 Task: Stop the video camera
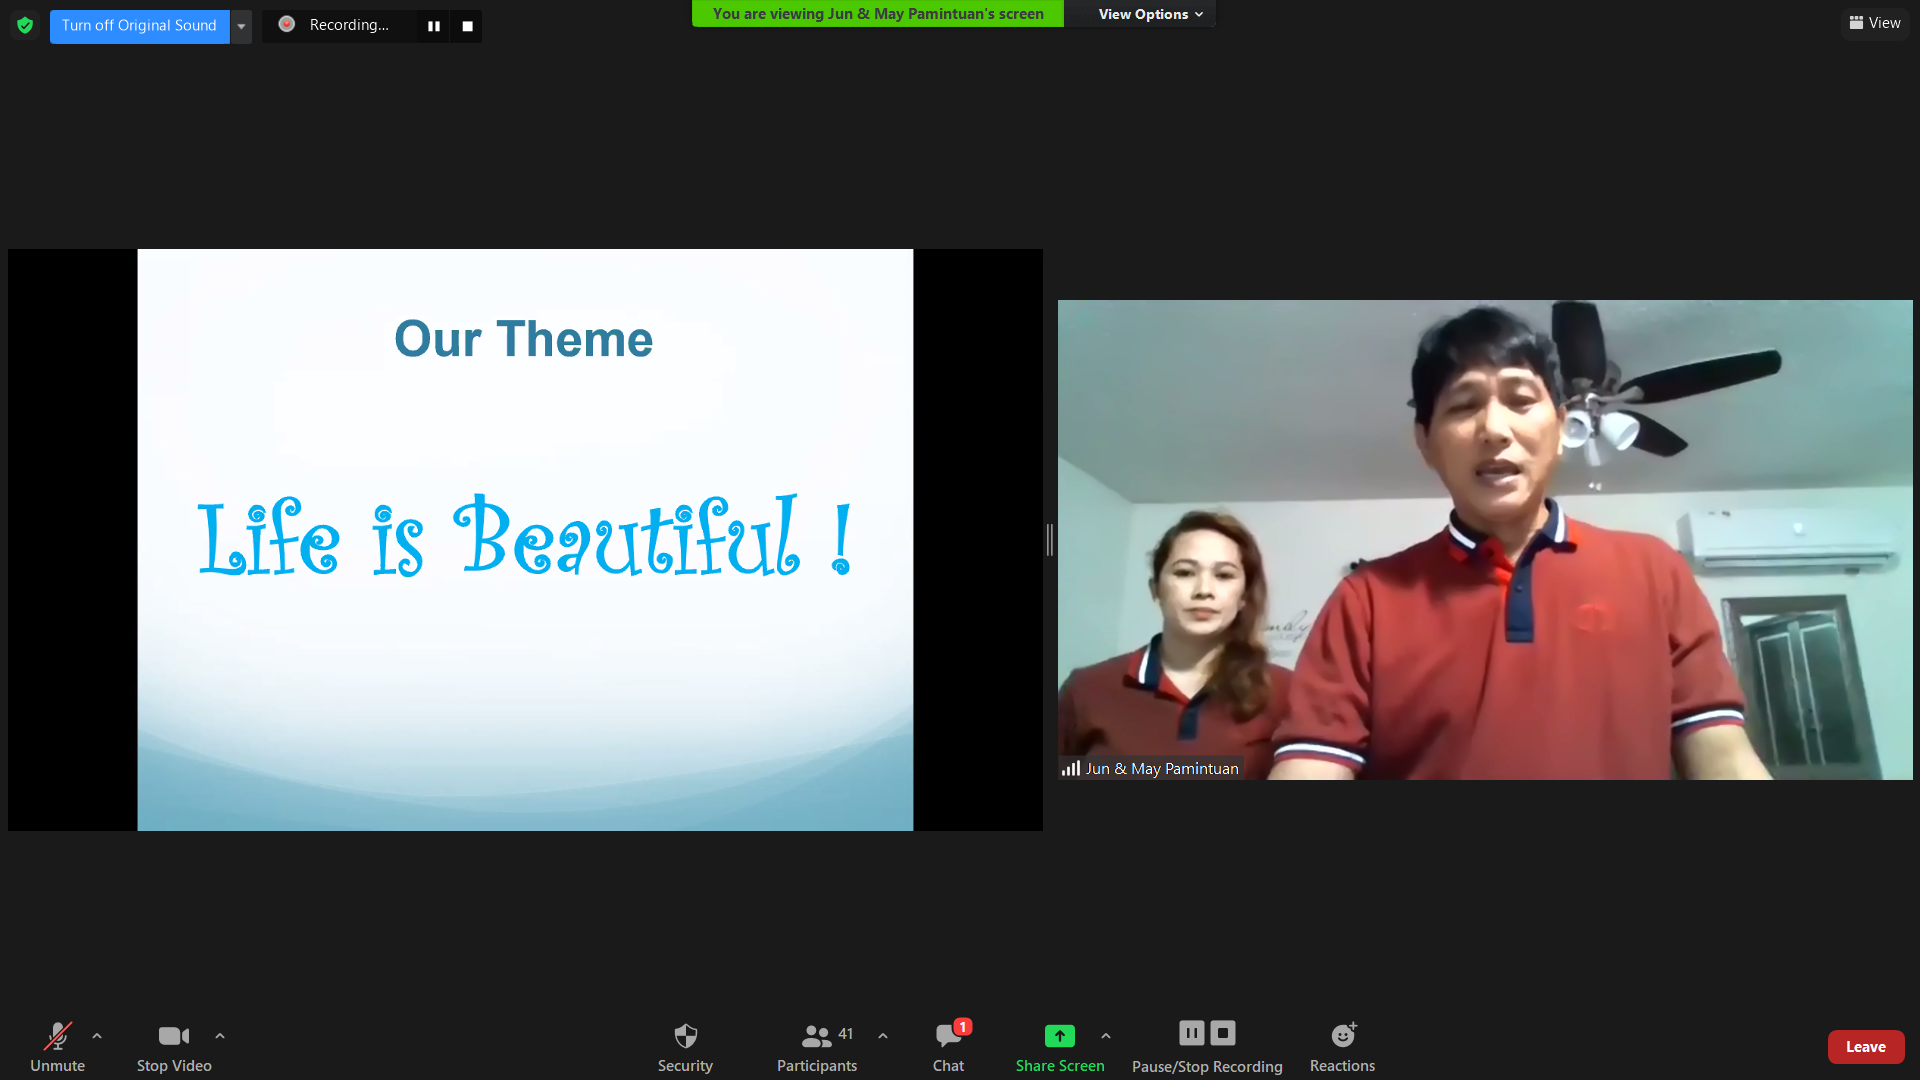174,1047
